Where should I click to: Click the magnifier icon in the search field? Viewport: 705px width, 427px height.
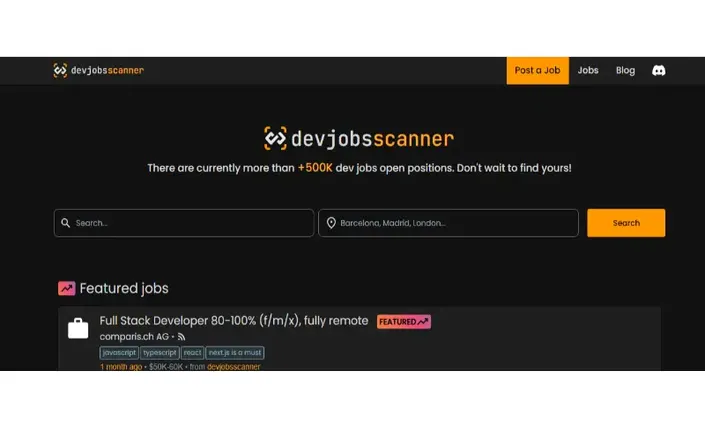tap(66, 223)
